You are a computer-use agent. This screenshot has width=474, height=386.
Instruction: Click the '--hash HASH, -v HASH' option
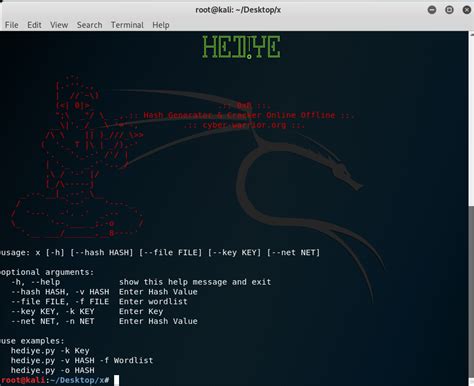(x=60, y=292)
